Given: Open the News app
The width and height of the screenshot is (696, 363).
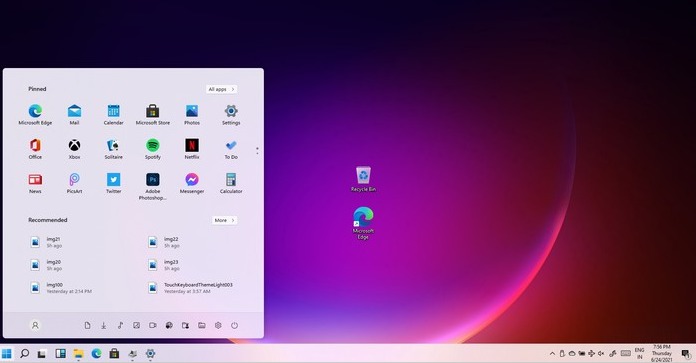Looking at the screenshot, I should [x=35, y=183].
